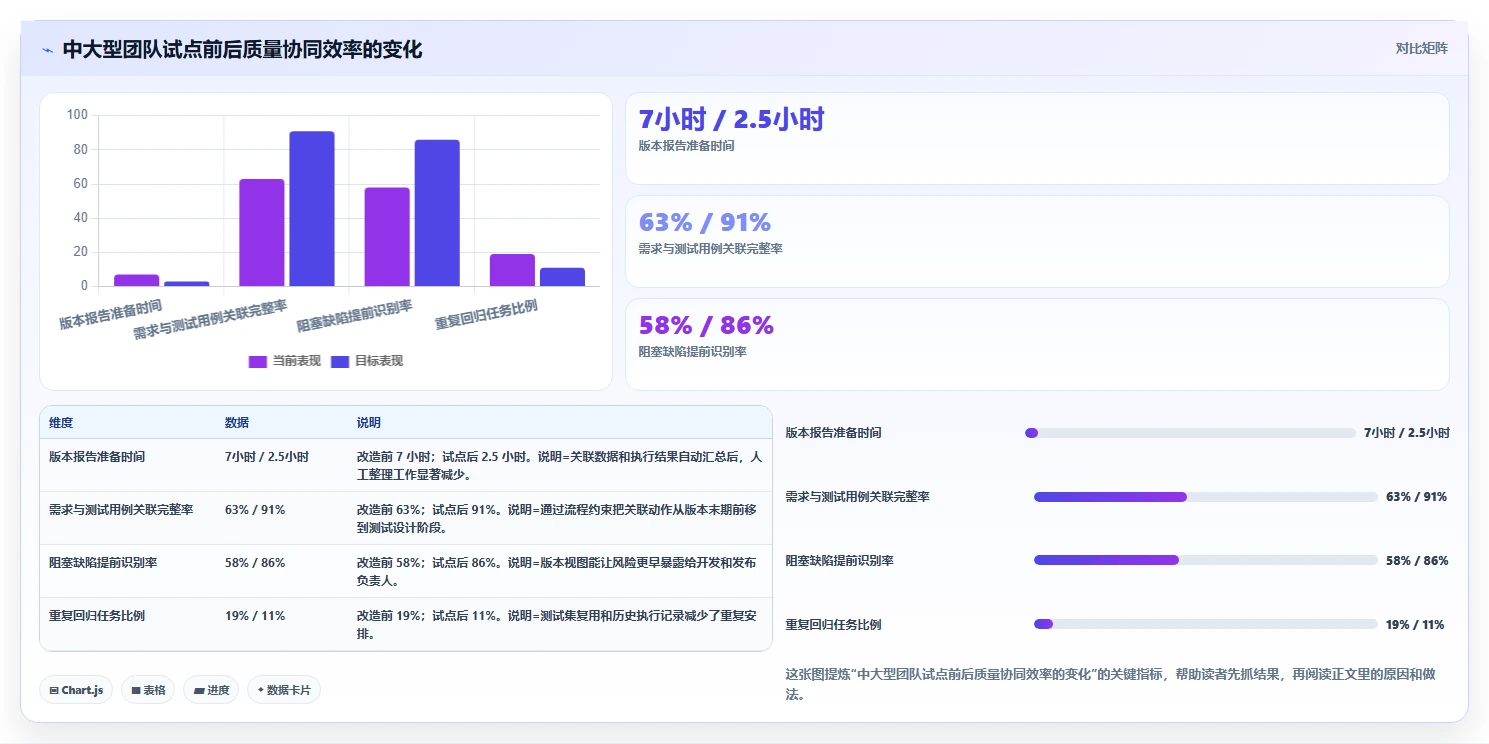Image resolution: width=1489 pixels, height=744 pixels.
Task: Click the 数据 column header
Action: [237, 423]
